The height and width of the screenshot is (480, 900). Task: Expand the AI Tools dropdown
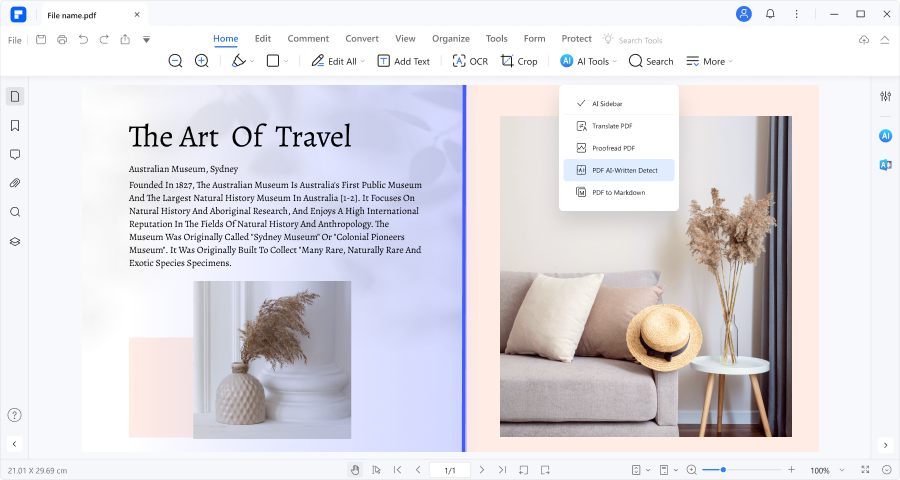click(x=588, y=61)
